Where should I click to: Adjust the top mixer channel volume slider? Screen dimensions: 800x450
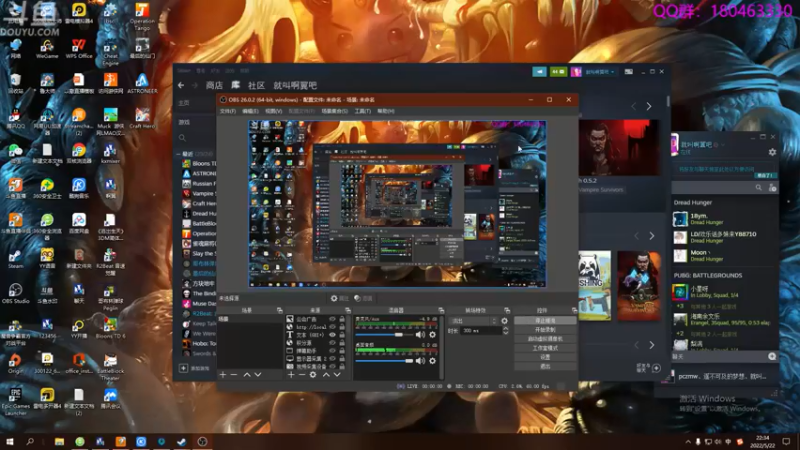pyautogui.click(x=384, y=335)
